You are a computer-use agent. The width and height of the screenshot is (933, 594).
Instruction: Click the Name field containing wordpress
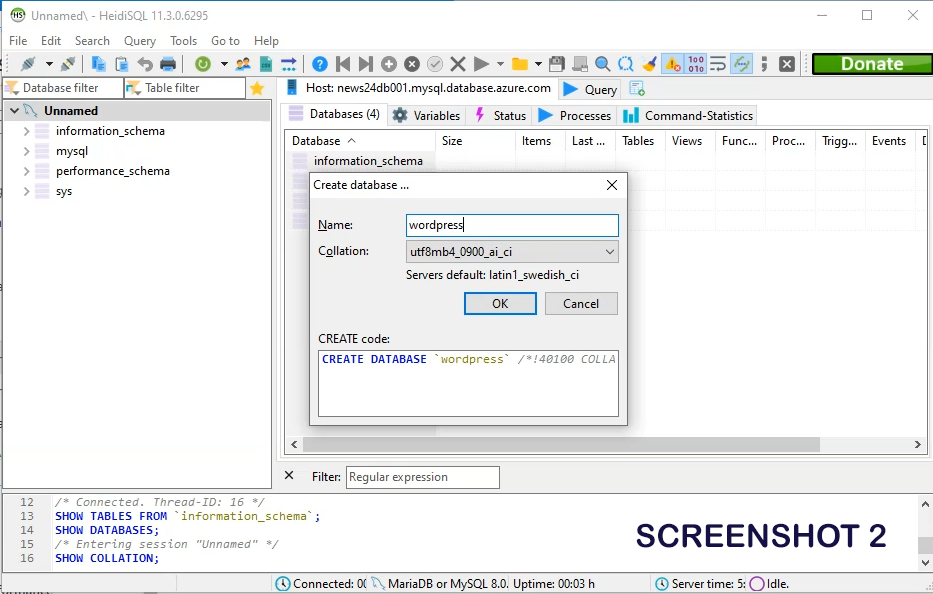[x=512, y=225]
